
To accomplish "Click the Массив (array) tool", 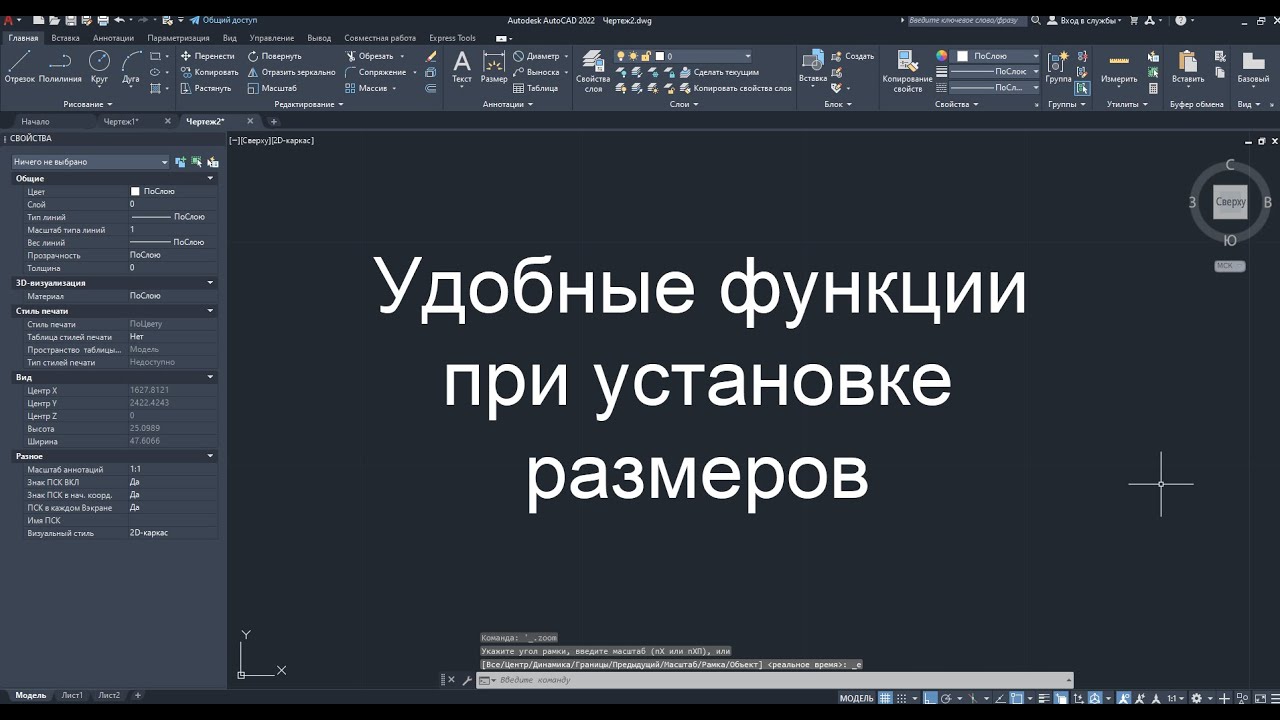I will [x=366, y=88].
